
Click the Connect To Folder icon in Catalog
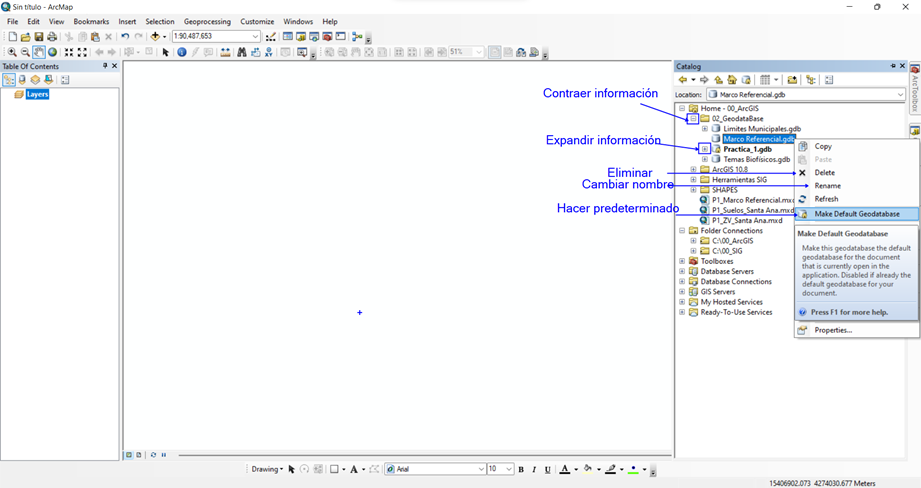click(792, 80)
